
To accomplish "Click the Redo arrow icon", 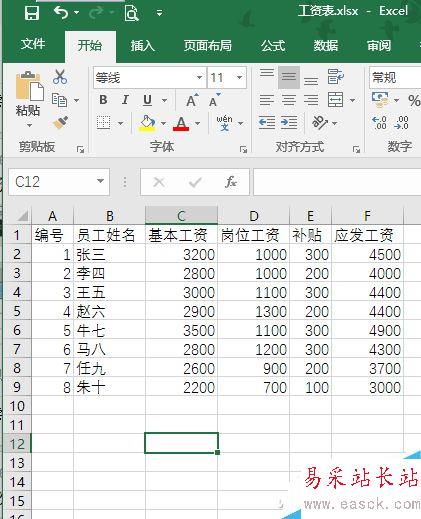I will [x=96, y=13].
